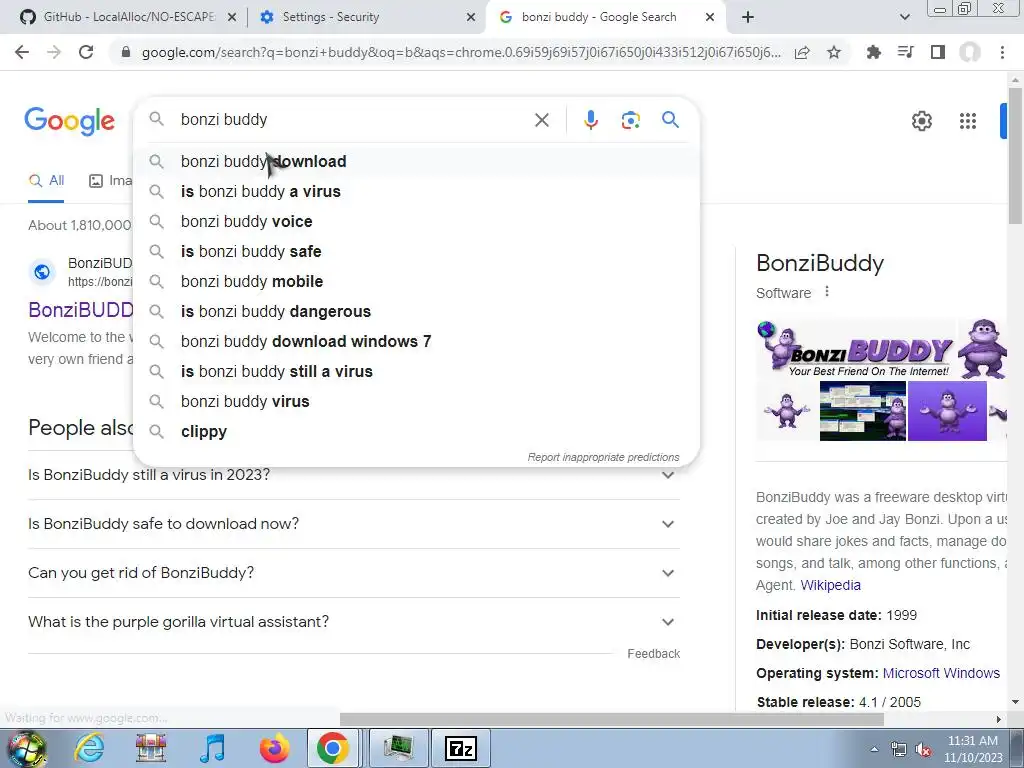Click 'Report inappropriate predictions' link
The height and width of the screenshot is (768, 1024).
tap(603, 457)
